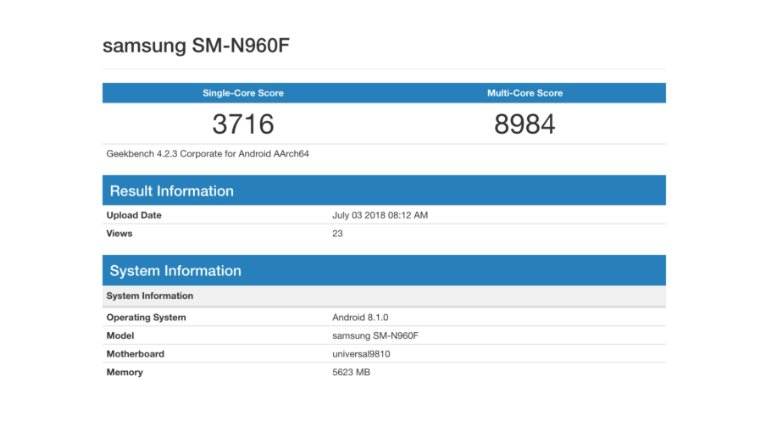Screen dimensions: 770x434
Task: Click the 'samsung SM-N960F' page title
Action: [196, 45]
